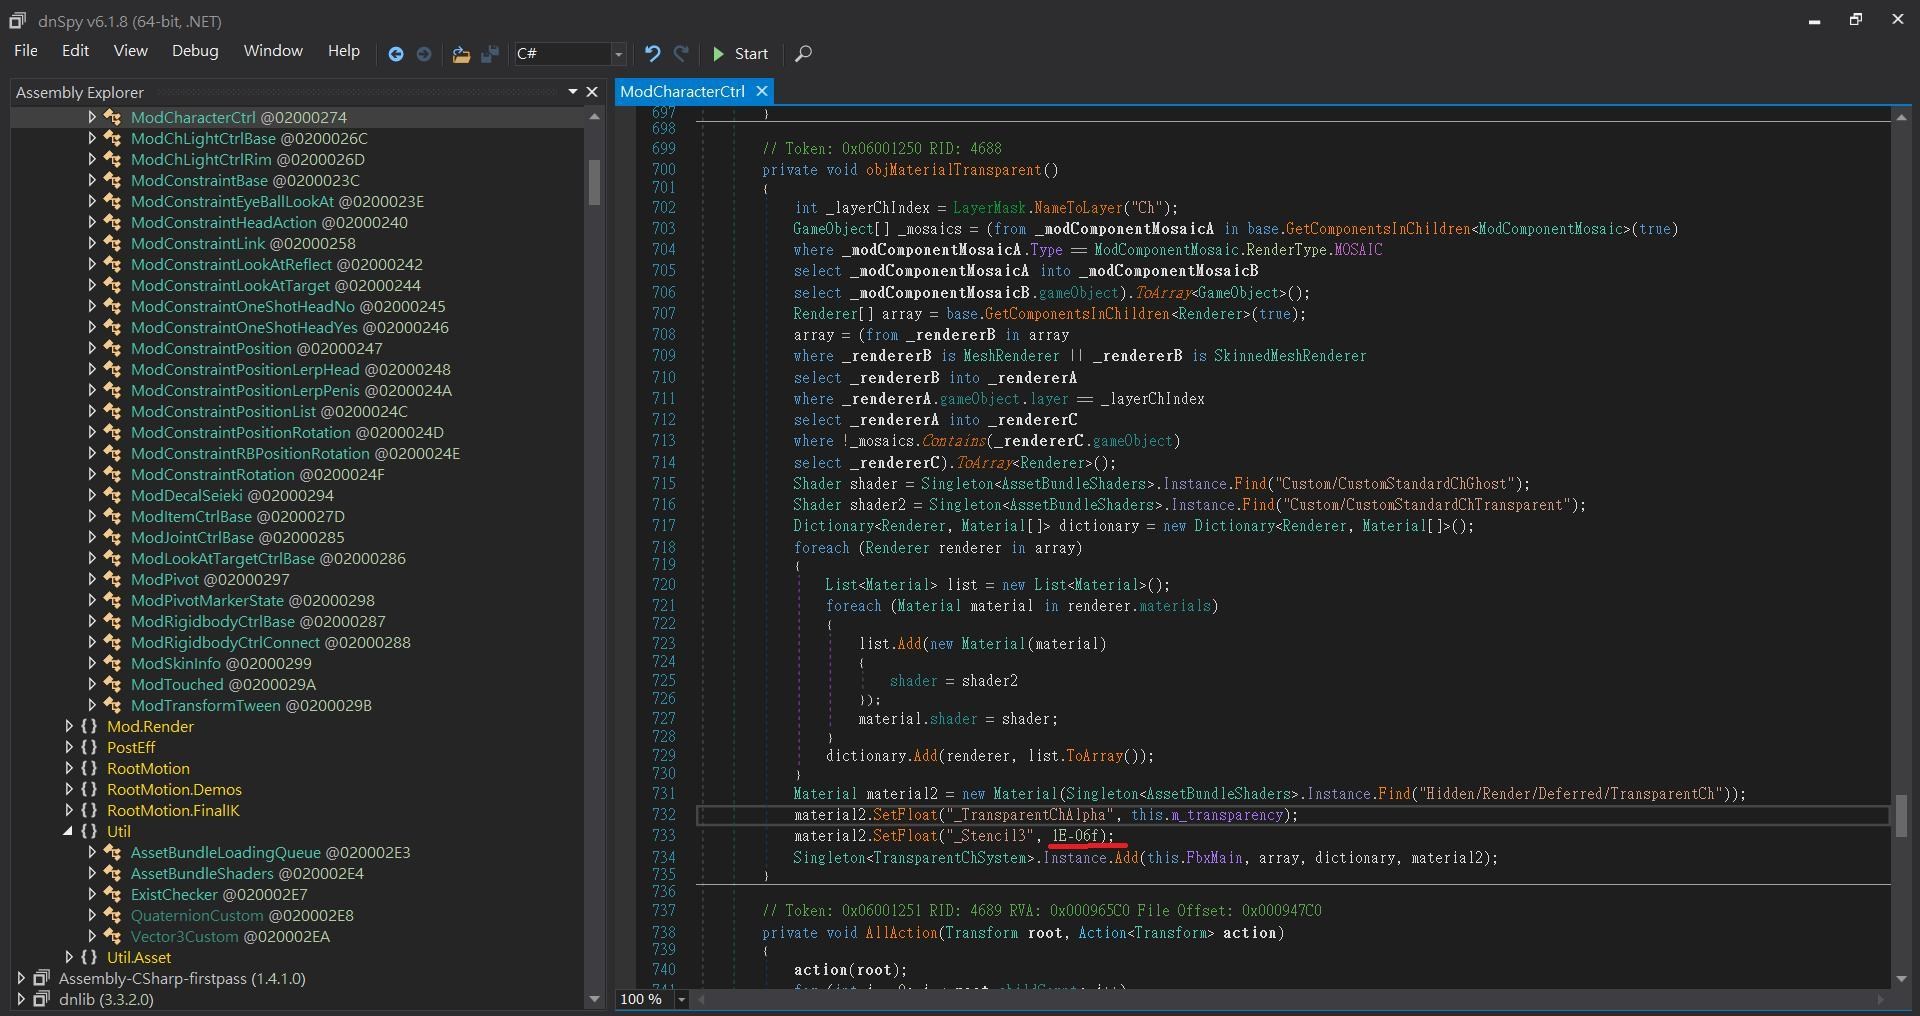1920x1016 pixels.
Task: Click the Redo toolbar icon
Action: 682,54
